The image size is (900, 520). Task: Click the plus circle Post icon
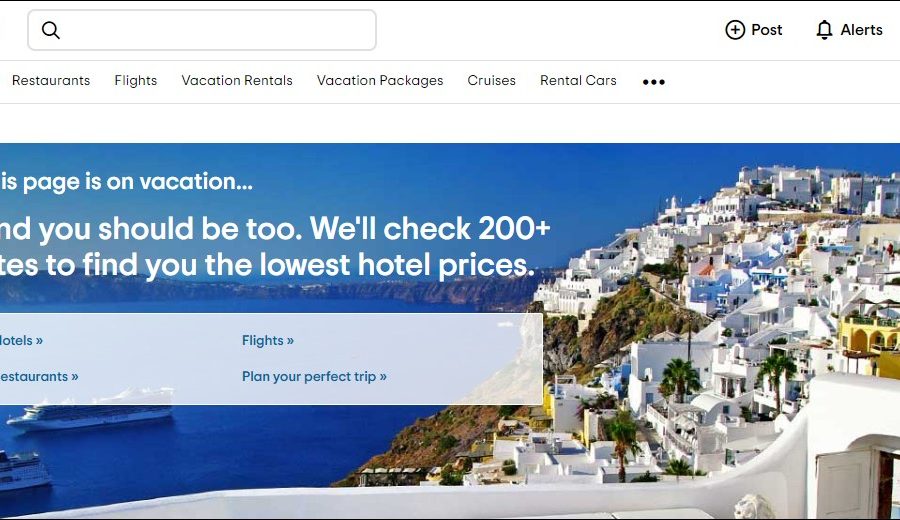click(735, 29)
